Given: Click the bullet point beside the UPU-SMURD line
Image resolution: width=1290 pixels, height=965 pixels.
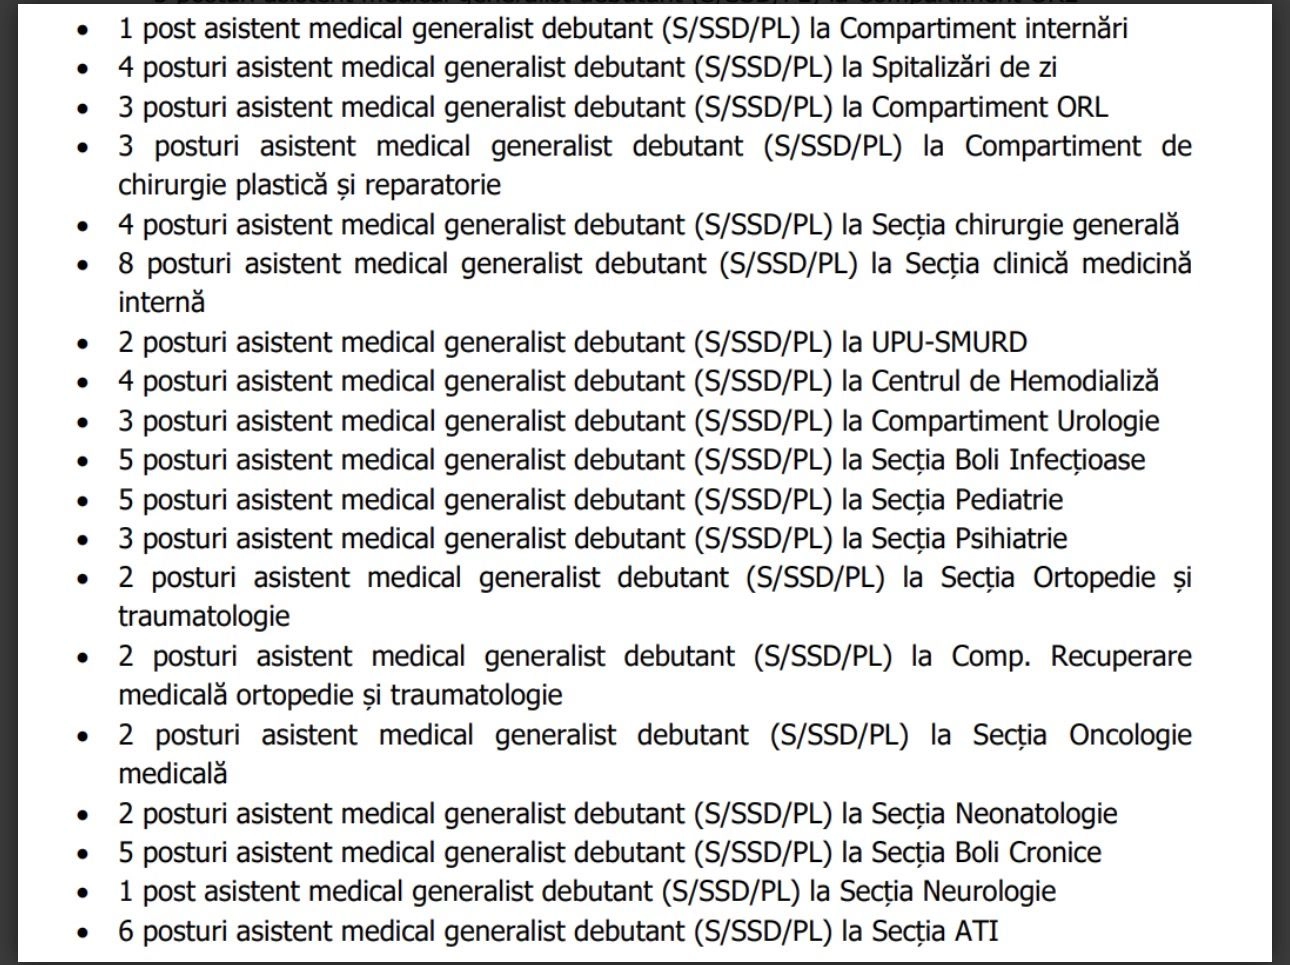Looking at the screenshot, I should (x=83, y=343).
